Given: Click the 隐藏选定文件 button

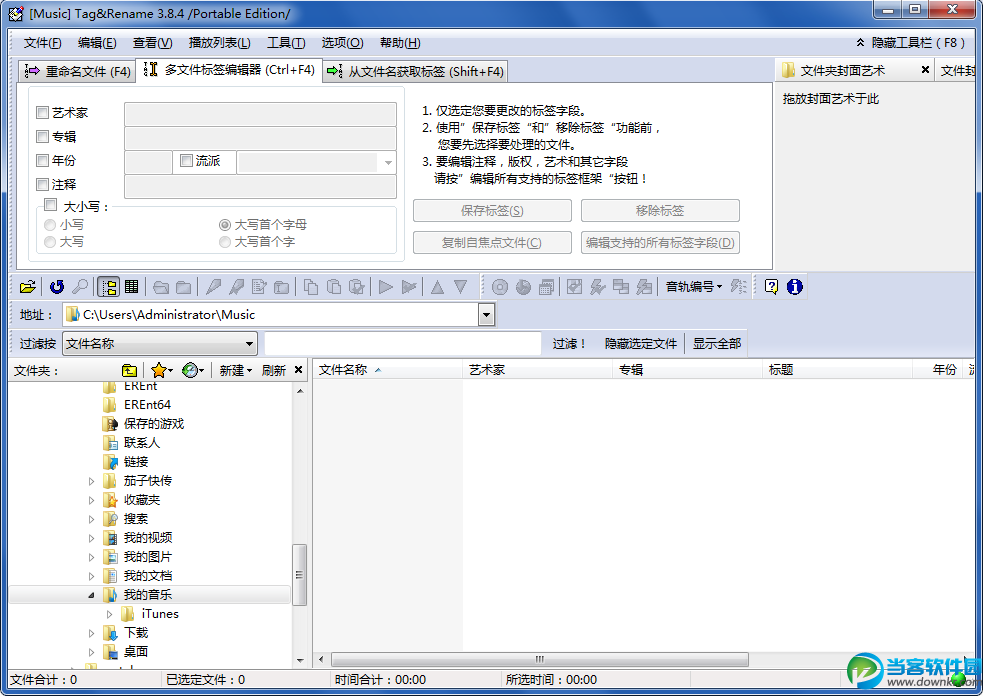Looking at the screenshot, I should click(641, 344).
